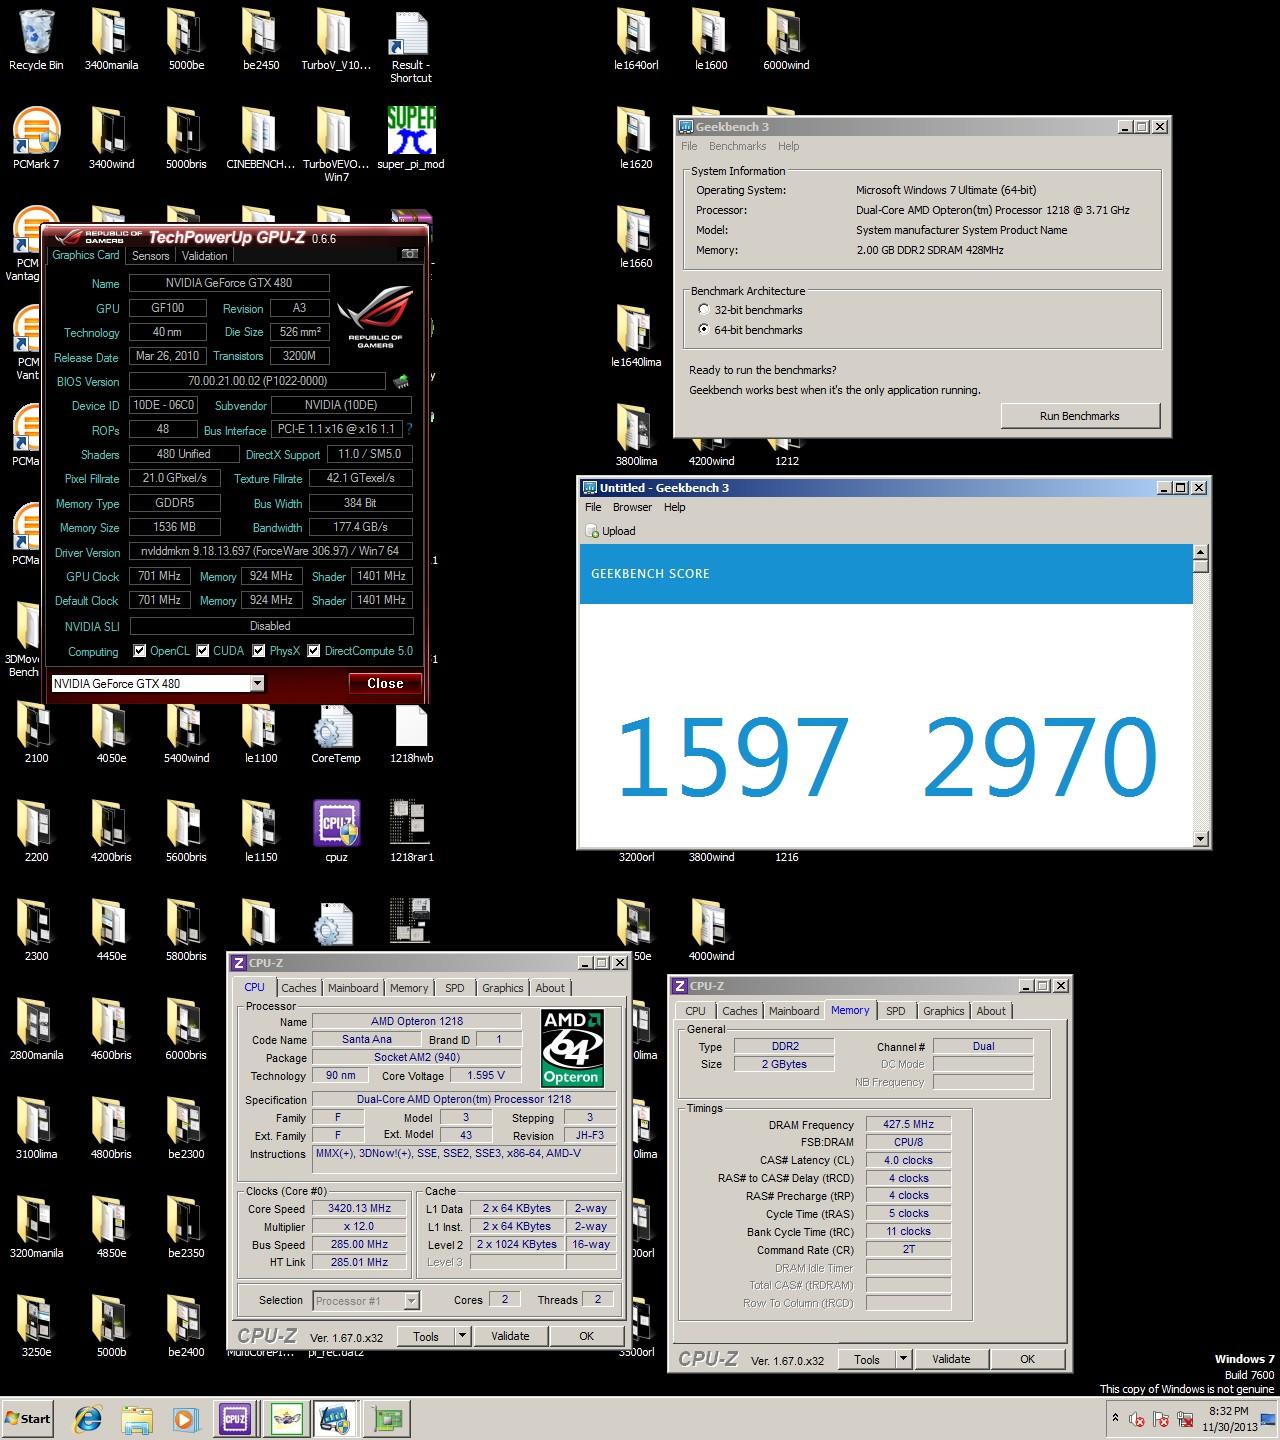Image resolution: width=1280 pixels, height=1440 pixels.
Task: Switch to CPU-Z in the taskbar
Action: pyautogui.click(x=235, y=1418)
